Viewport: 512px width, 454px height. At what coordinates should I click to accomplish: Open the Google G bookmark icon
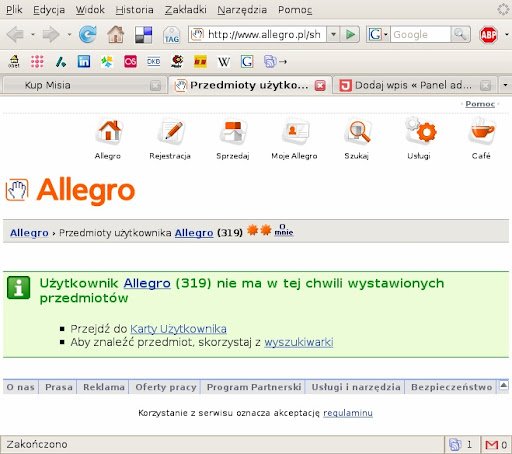[x=247, y=62]
